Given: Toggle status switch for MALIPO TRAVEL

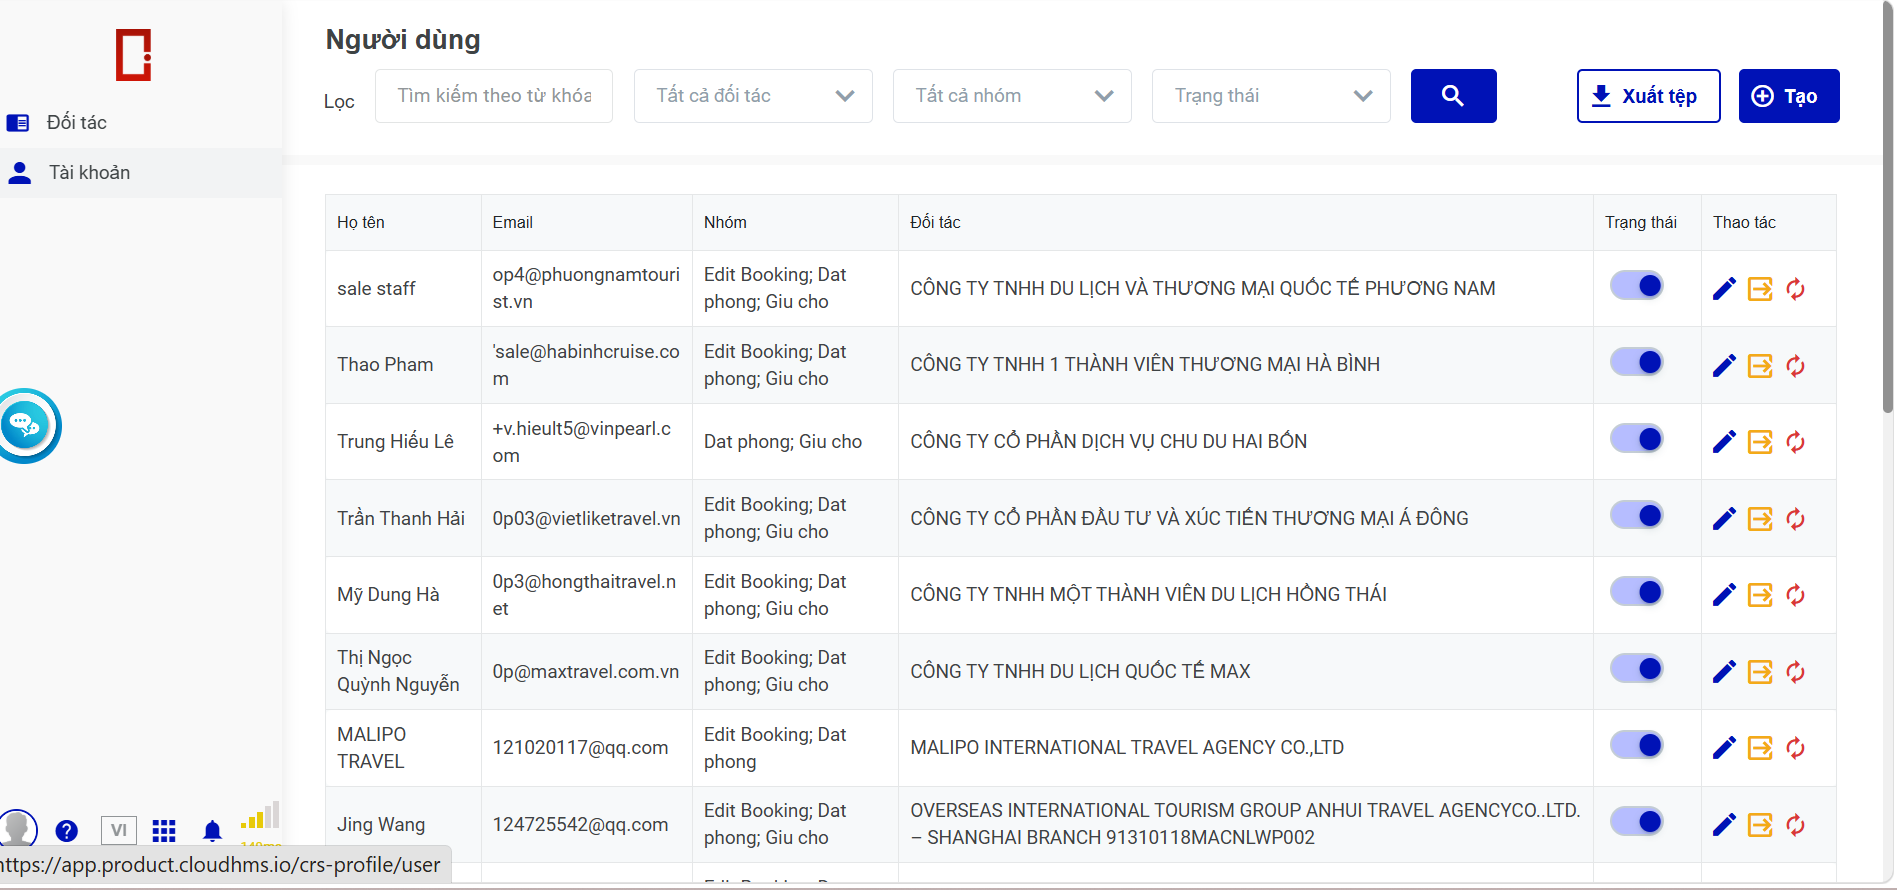Looking at the screenshot, I should pos(1637,745).
